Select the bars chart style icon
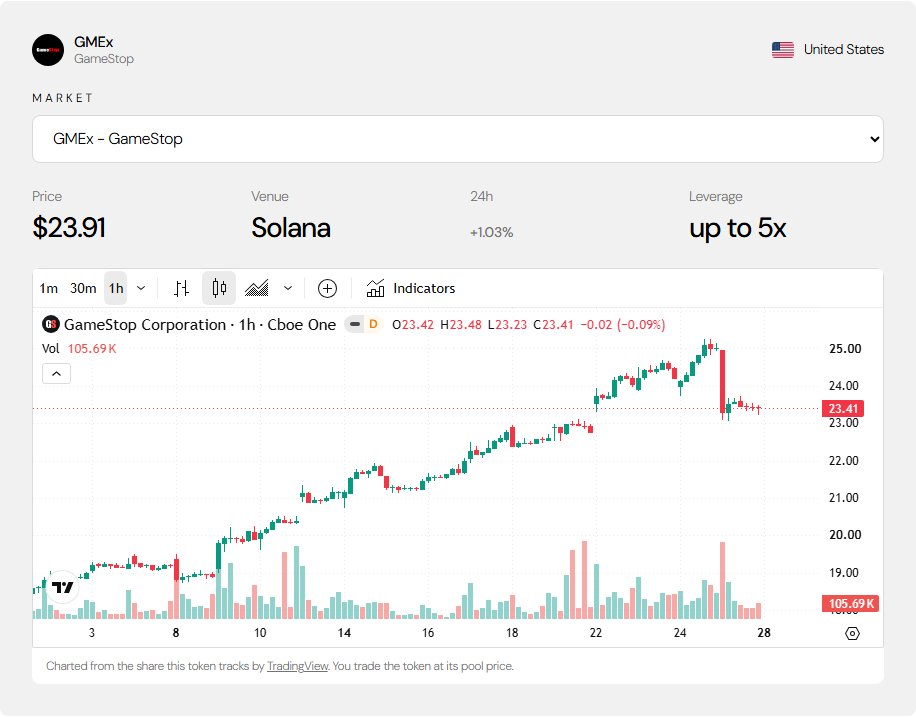The height and width of the screenshot is (717, 916). point(182,288)
